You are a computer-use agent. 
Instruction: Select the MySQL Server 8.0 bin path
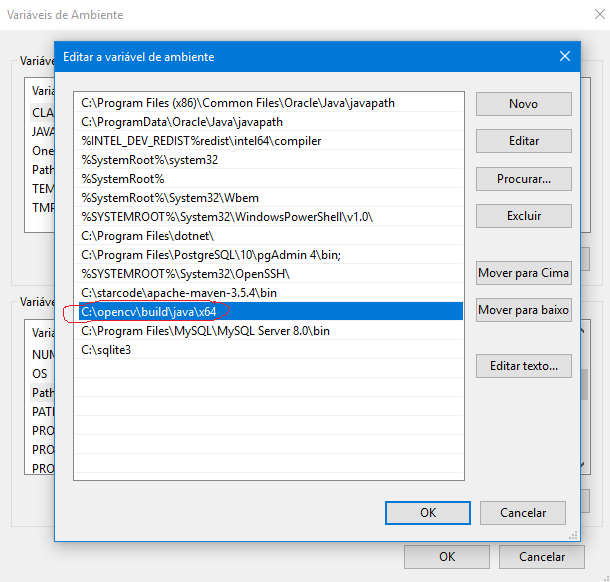coord(205,330)
